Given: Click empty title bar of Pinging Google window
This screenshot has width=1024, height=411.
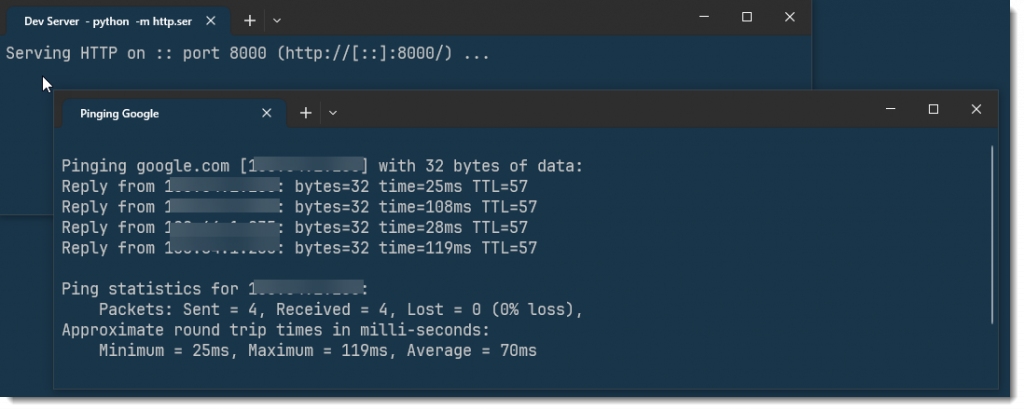Looking at the screenshot, I should point(600,112).
